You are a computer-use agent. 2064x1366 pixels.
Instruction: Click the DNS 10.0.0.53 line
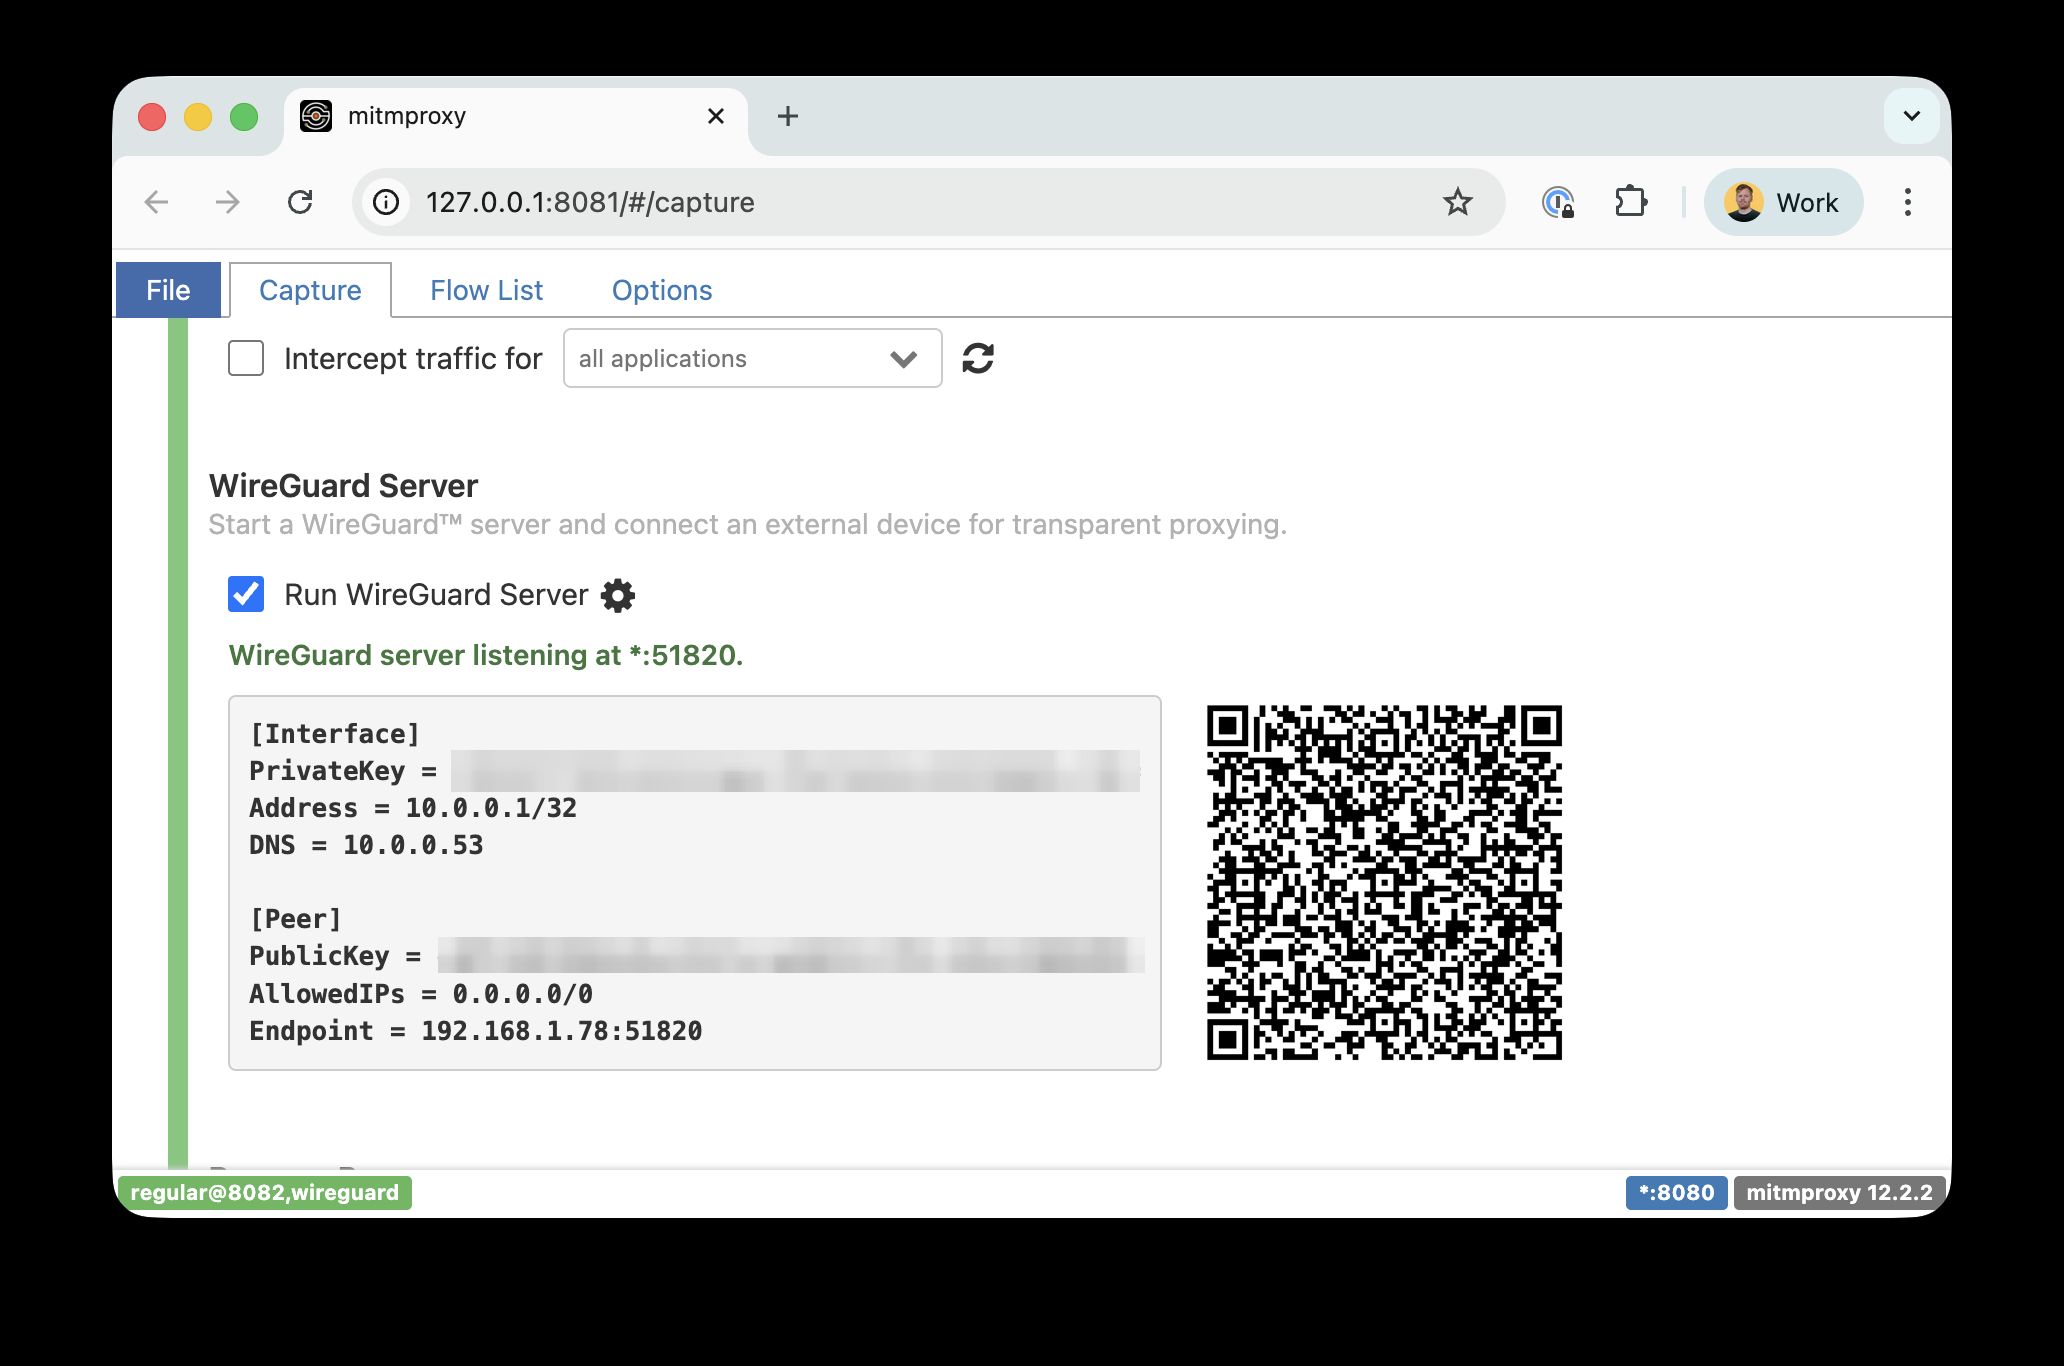pos(366,845)
